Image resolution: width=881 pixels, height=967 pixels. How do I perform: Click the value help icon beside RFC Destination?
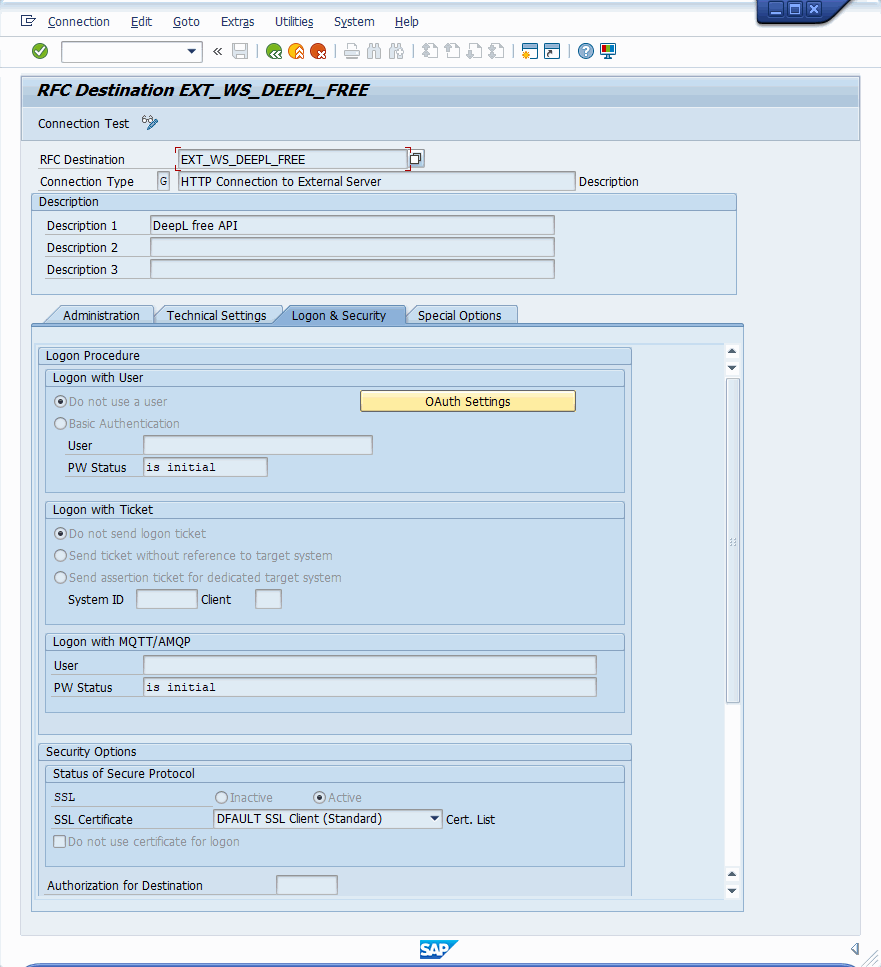416,159
